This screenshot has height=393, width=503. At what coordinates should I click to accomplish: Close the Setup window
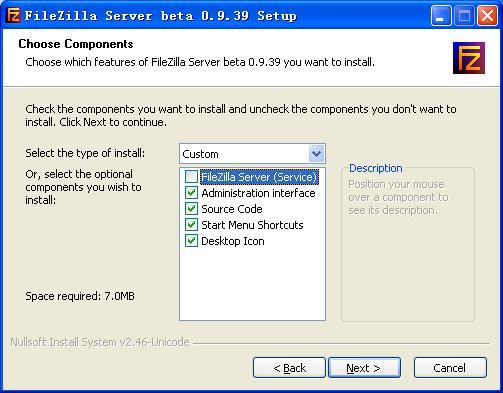coord(487,15)
